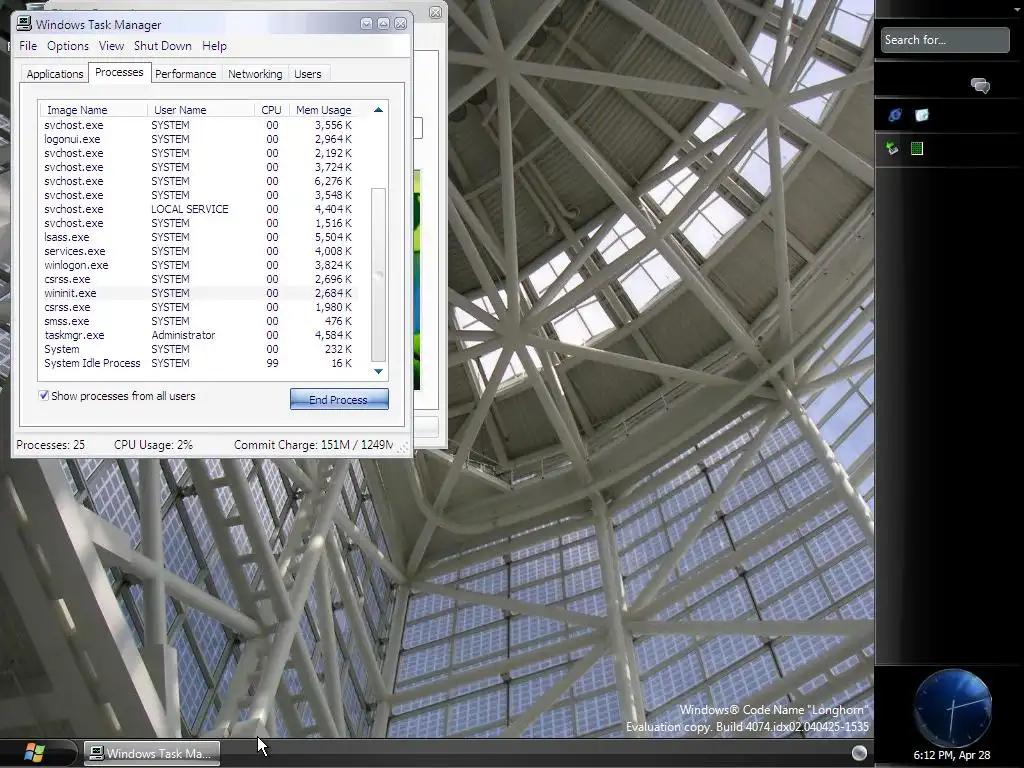Select csrss.exe row using 2,696 K
Viewport: 1024px width, 768px height.
(x=198, y=279)
